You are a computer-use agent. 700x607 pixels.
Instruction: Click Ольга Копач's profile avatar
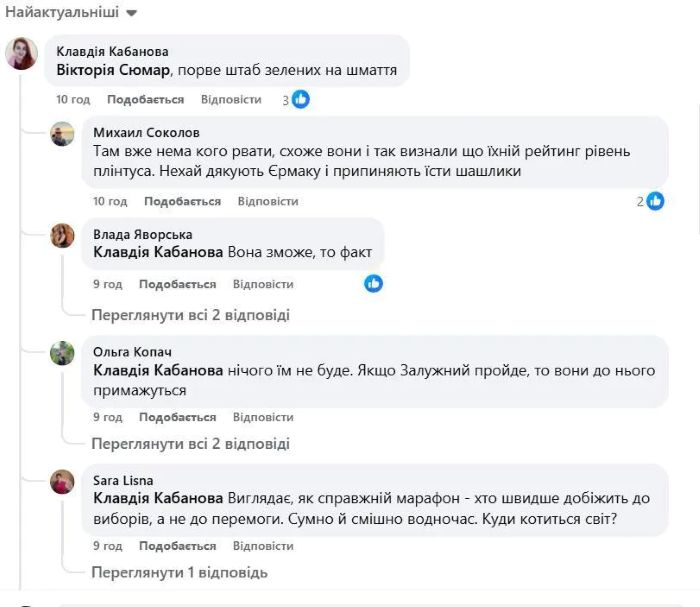pos(62,353)
